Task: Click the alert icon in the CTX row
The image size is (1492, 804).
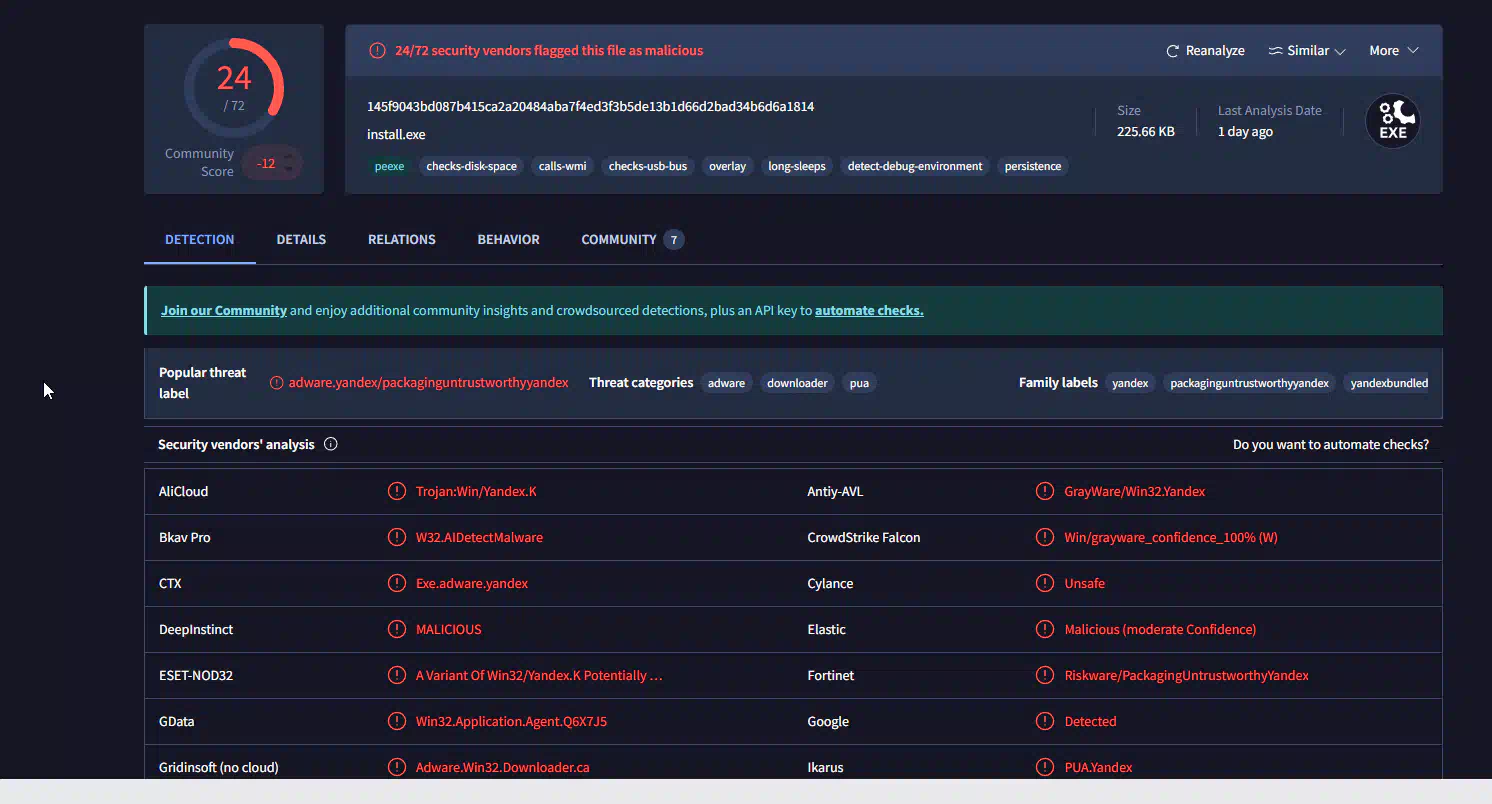Action: 397,583
